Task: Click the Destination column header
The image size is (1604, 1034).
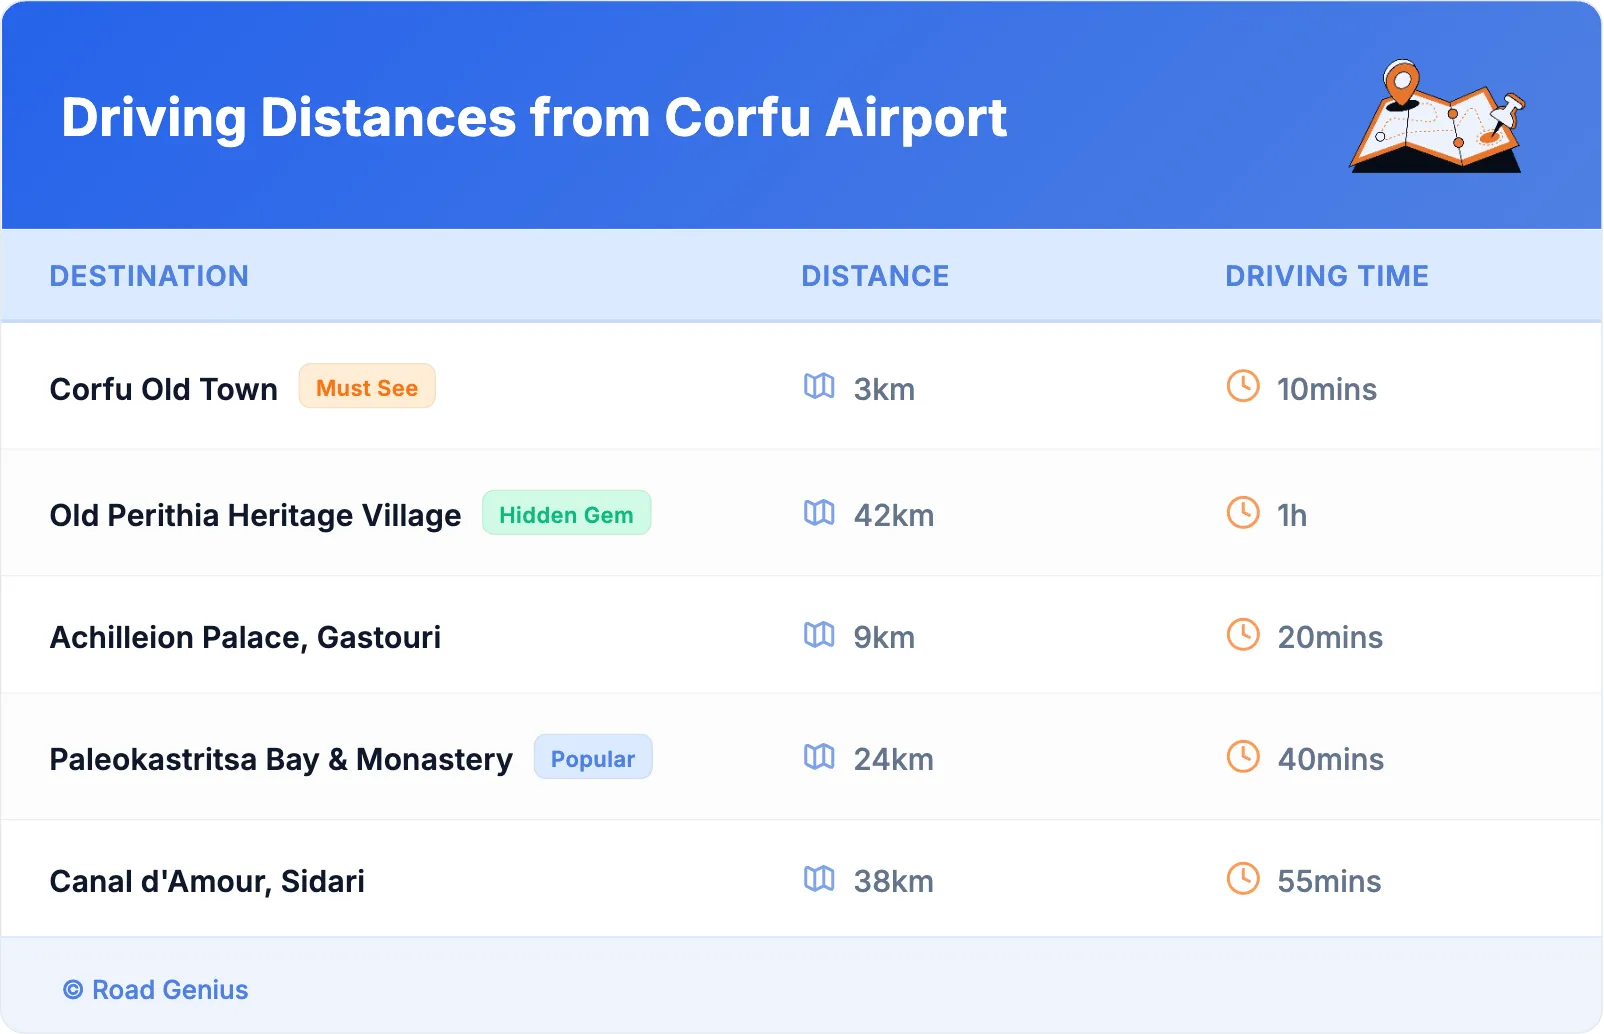Action: click(149, 276)
